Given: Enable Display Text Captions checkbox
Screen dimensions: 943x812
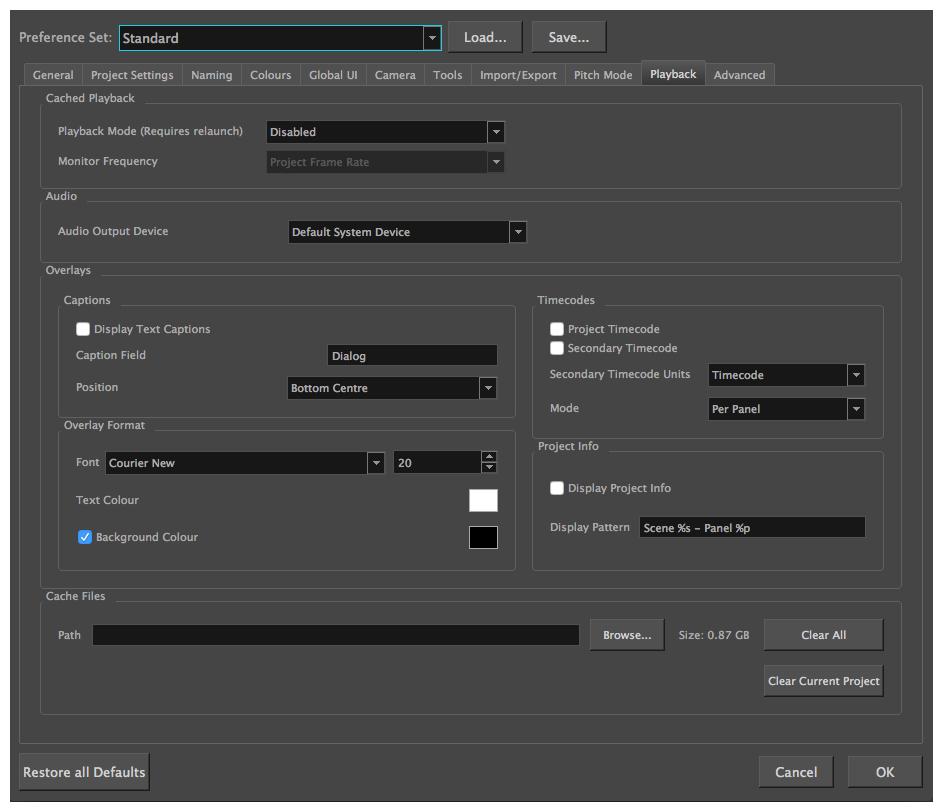Looking at the screenshot, I should click(x=83, y=329).
